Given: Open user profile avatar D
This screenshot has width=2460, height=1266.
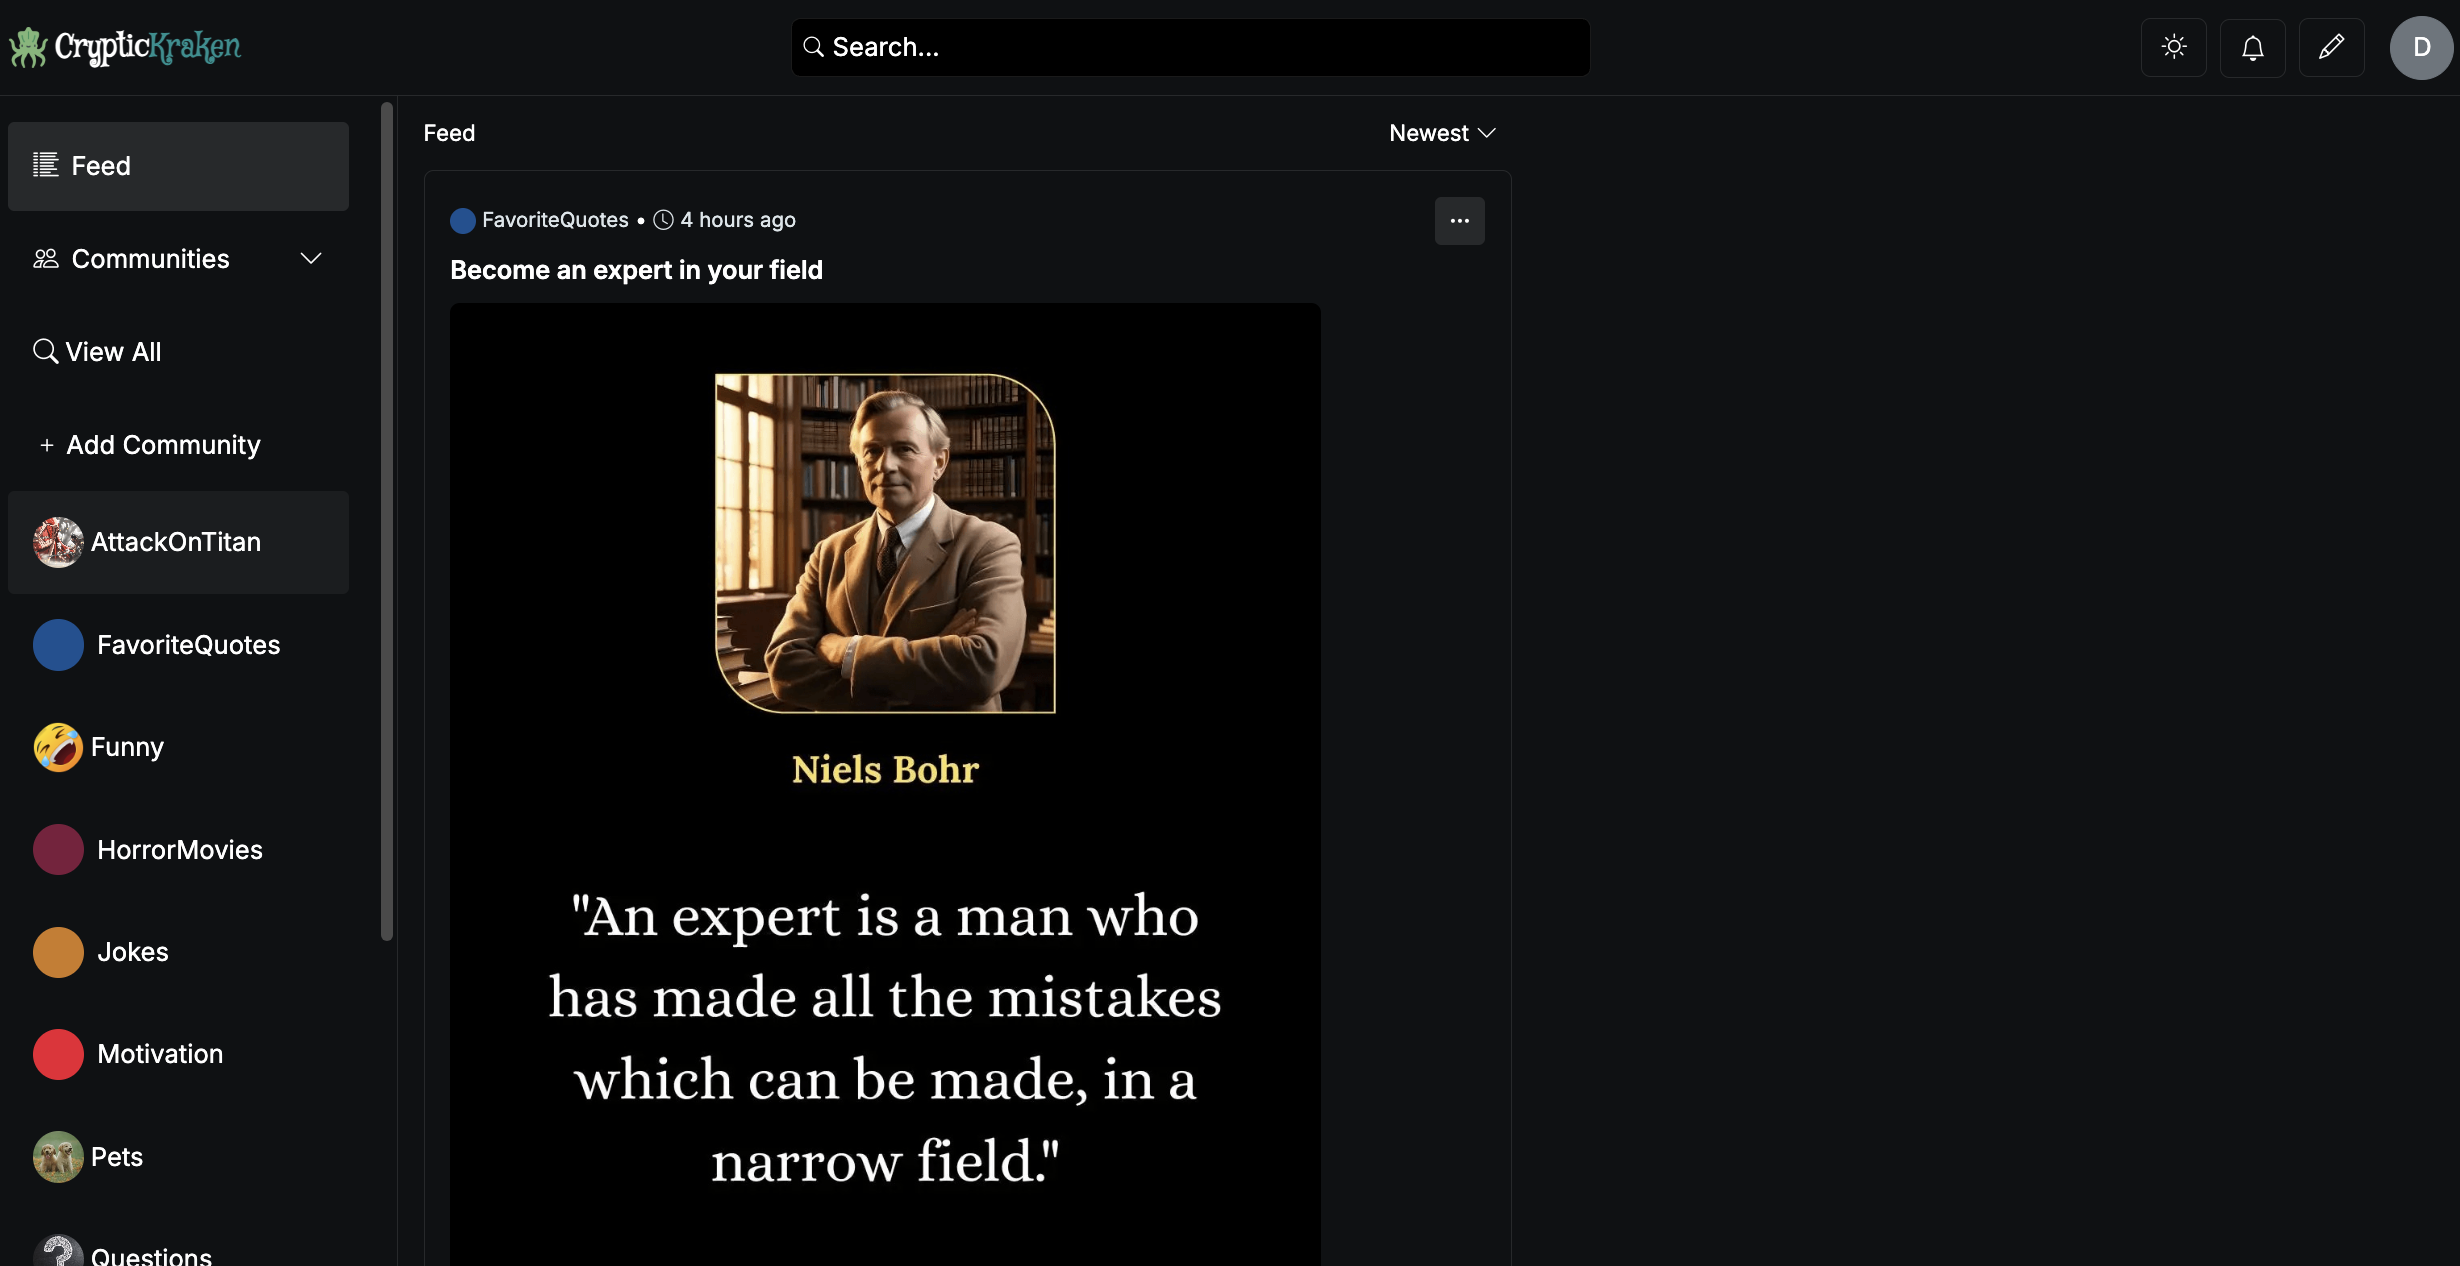Looking at the screenshot, I should click(2421, 47).
